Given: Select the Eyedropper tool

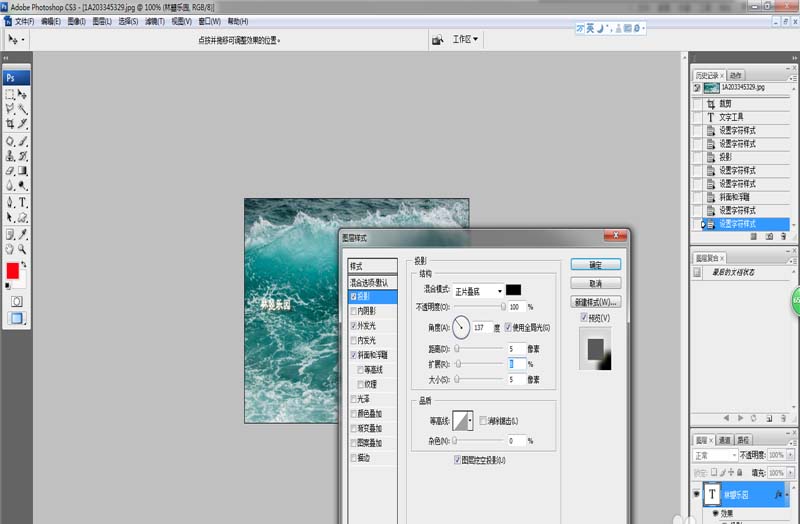Looking at the screenshot, I should coord(22,235).
